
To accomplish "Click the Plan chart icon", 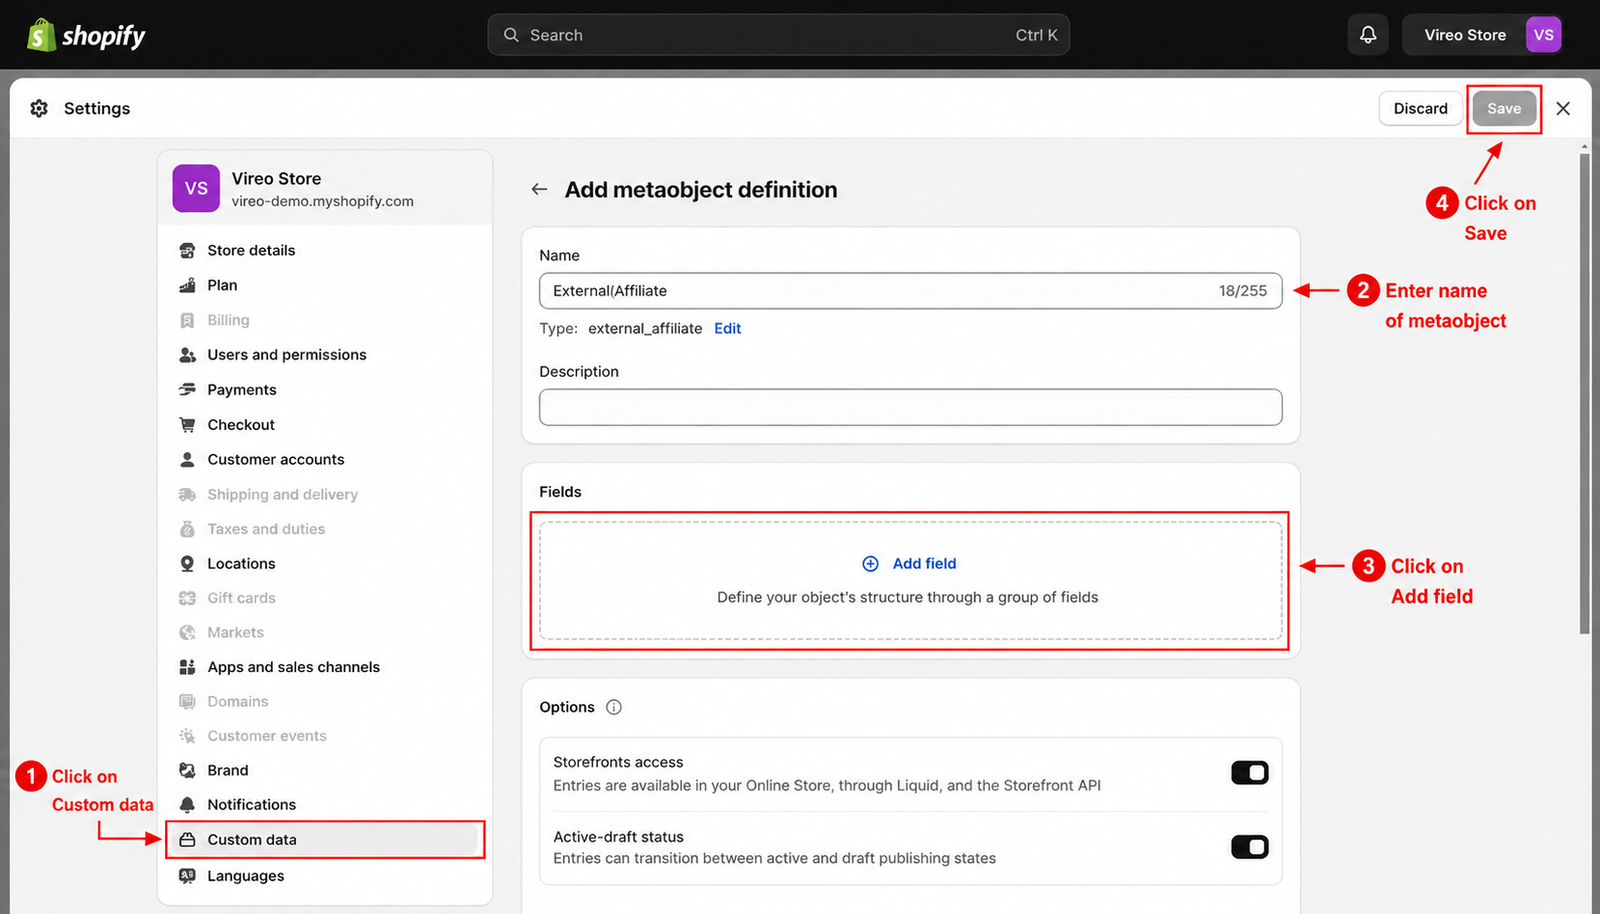I will pyautogui.click(x=187, y=285).
